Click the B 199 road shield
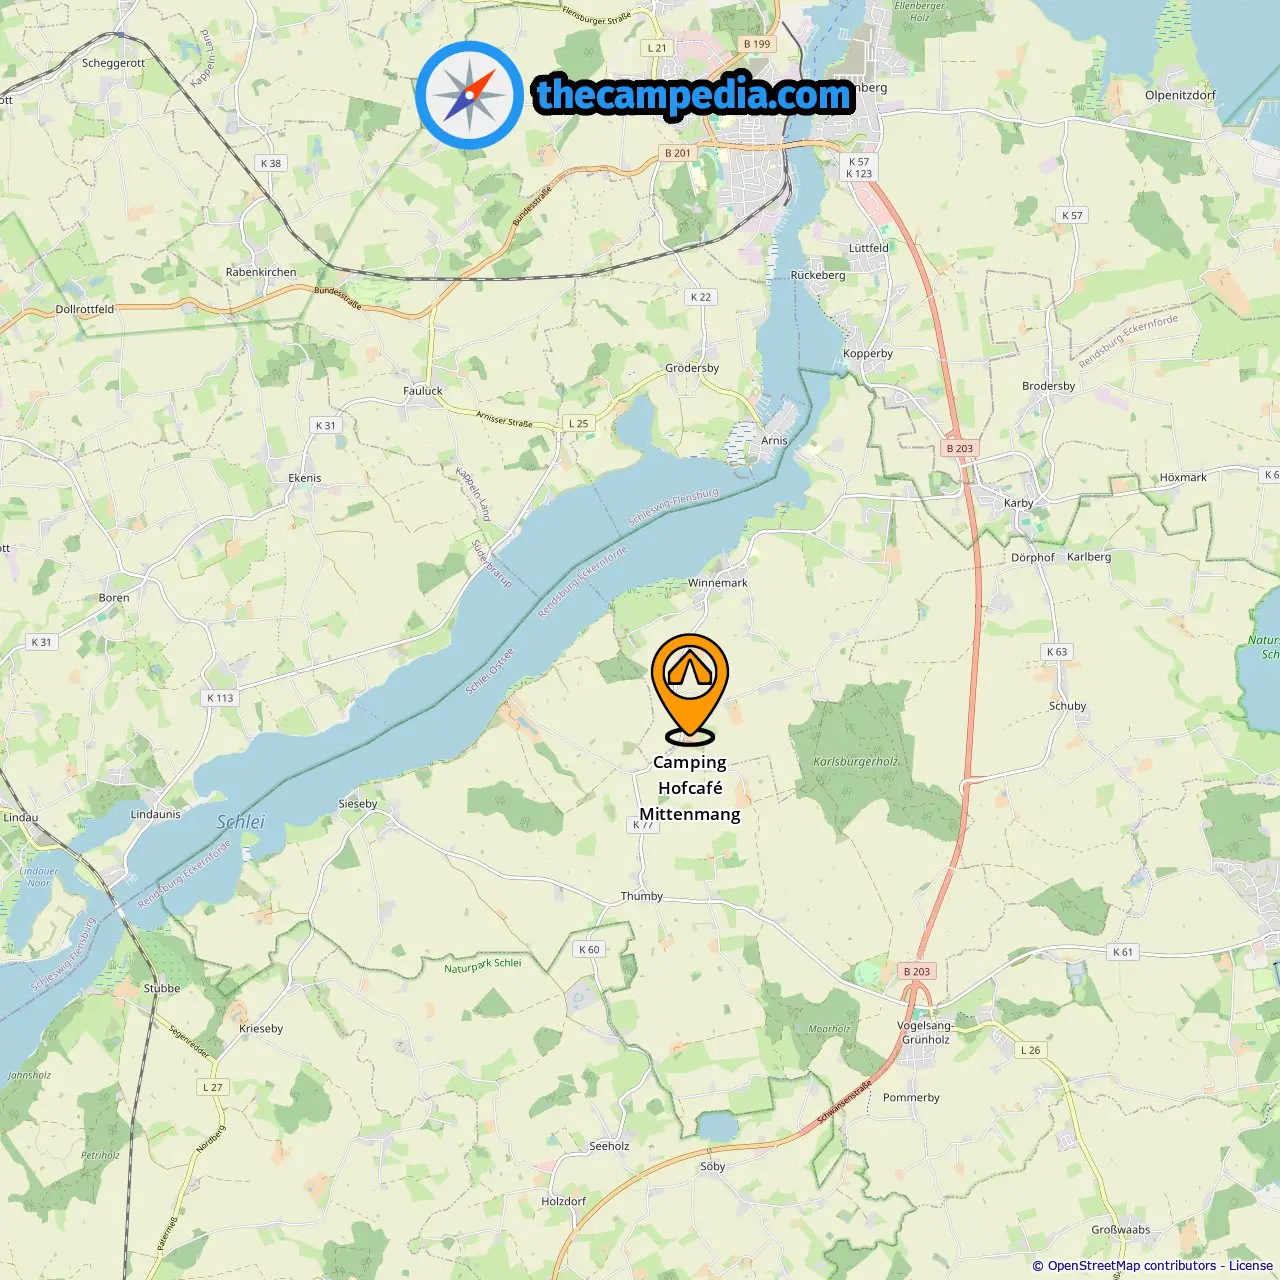Image resolution: width=1280 pixels, height=1280 pixels. coord(757,44)
